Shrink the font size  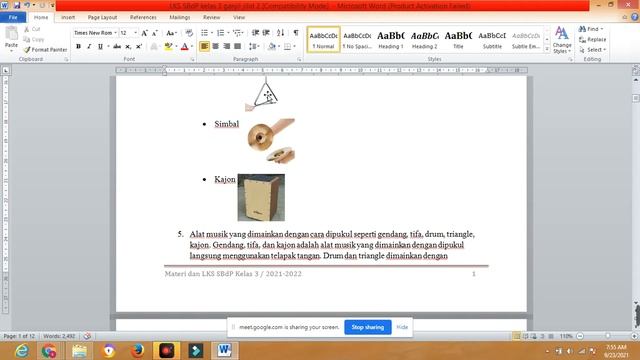[155, 33]
